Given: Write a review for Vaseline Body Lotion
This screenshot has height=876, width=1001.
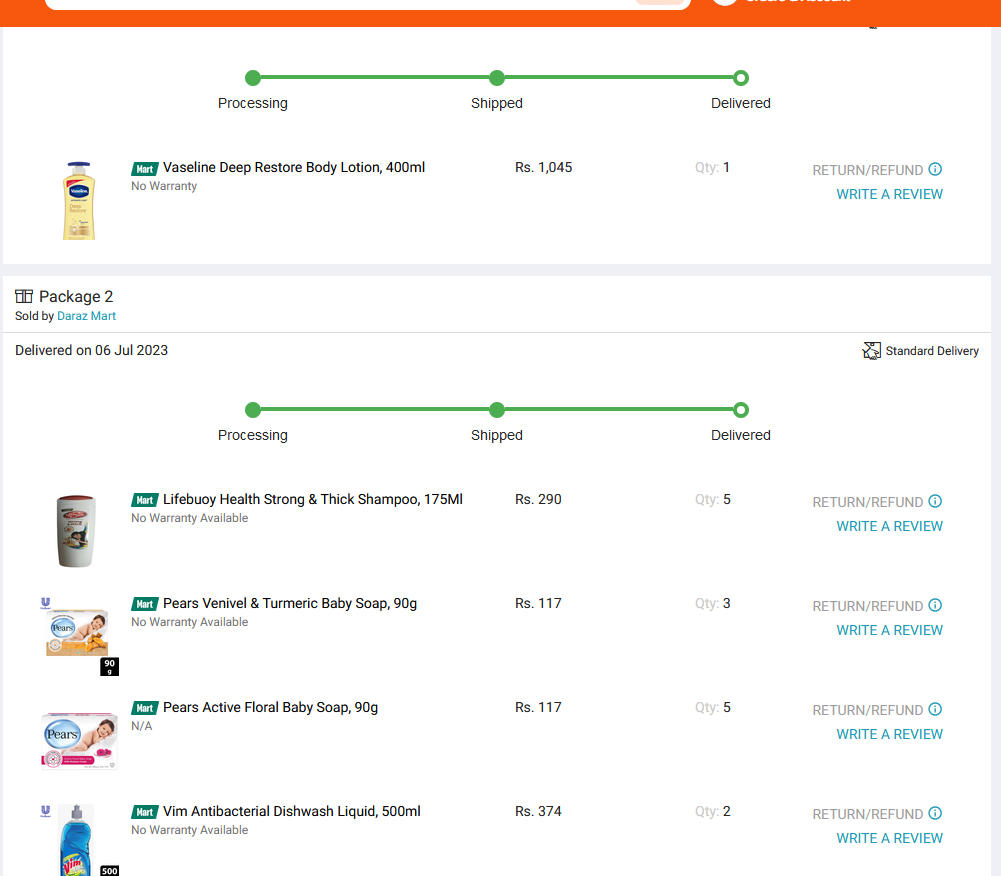Looking at the screenshot, I should pyautogui.click(x=889, y=194).
